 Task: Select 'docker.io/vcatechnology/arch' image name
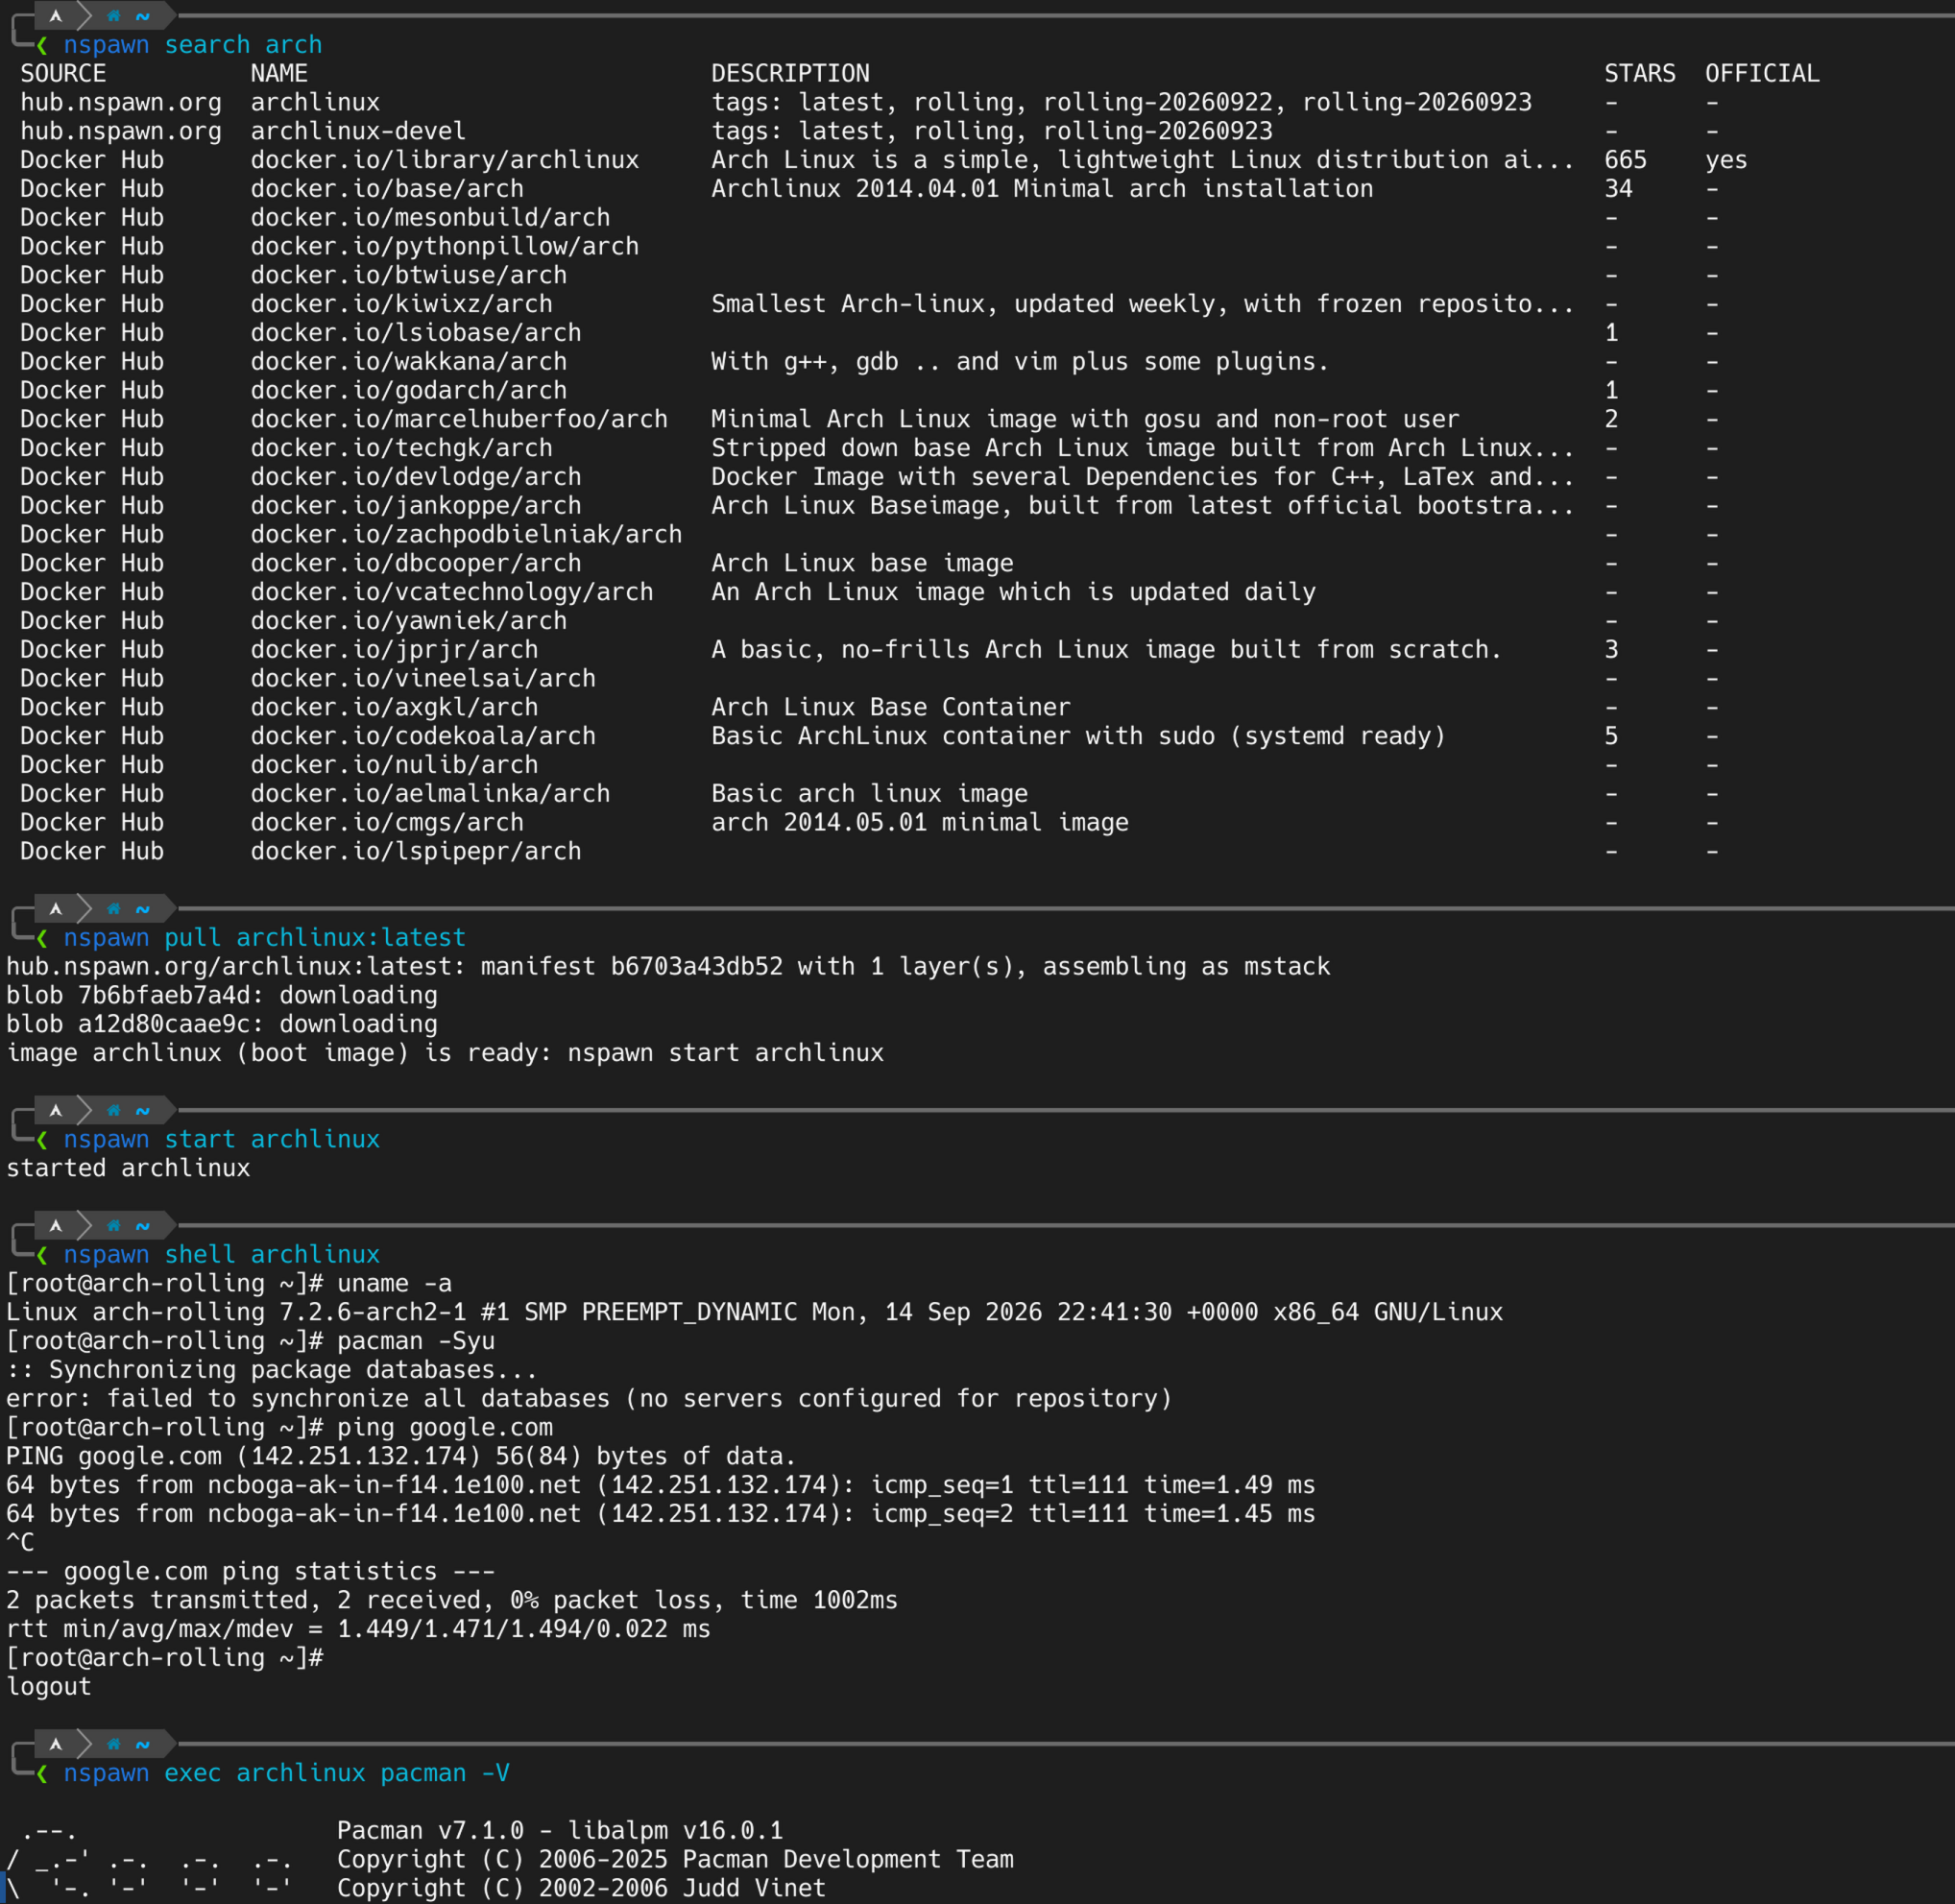tap(452, 592)
